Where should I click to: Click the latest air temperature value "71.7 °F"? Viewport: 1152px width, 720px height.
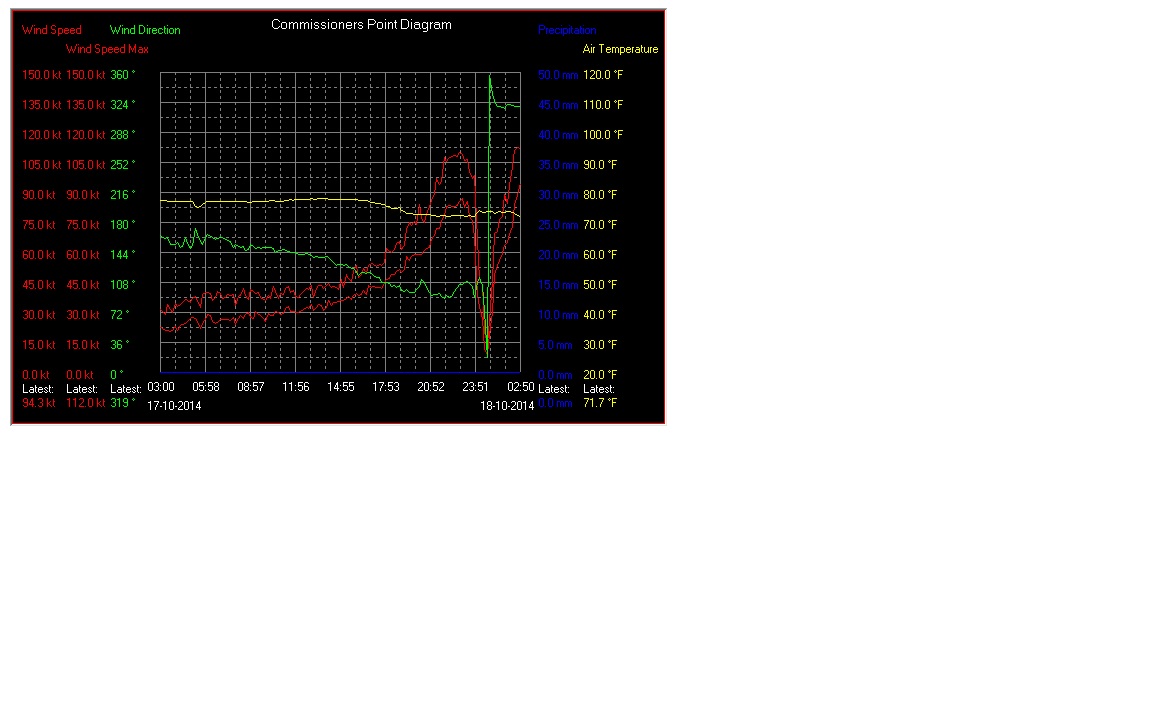pos(600,403)
